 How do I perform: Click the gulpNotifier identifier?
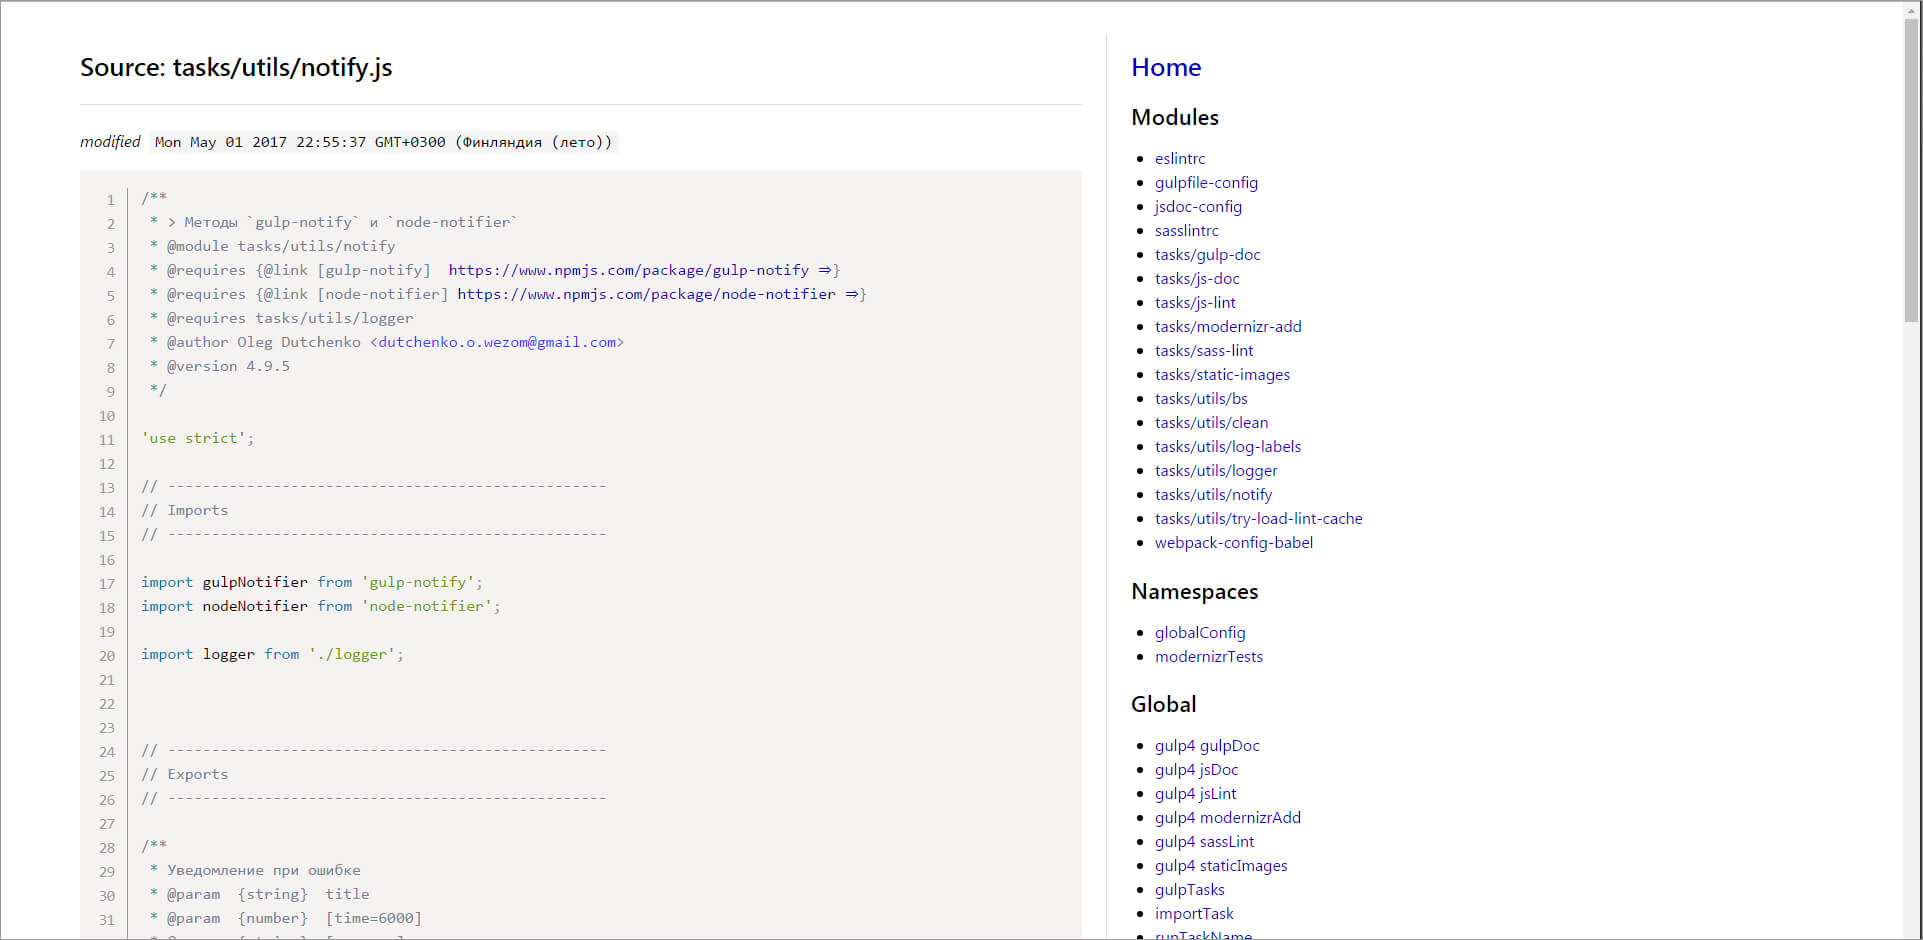[255, 582]
